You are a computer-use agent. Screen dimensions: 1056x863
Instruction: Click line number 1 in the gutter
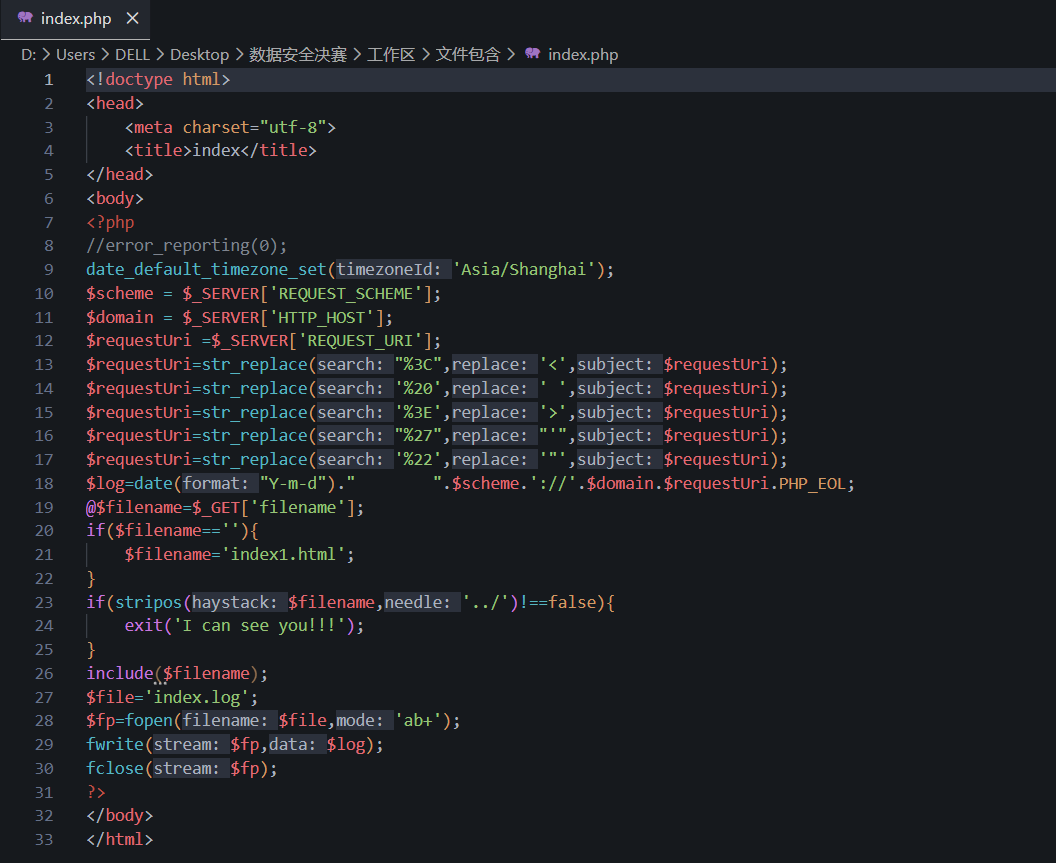(48, 80)
